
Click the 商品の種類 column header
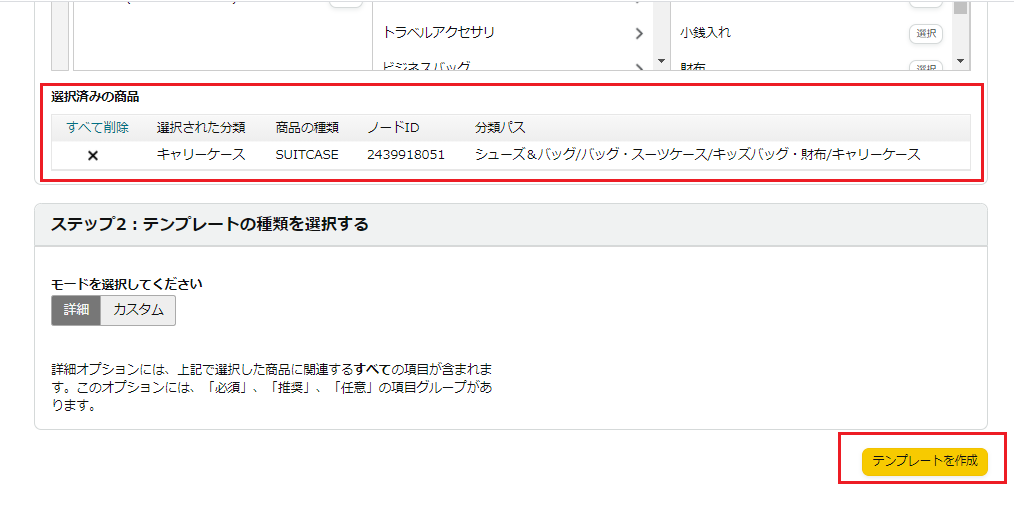tap(307, 127)
